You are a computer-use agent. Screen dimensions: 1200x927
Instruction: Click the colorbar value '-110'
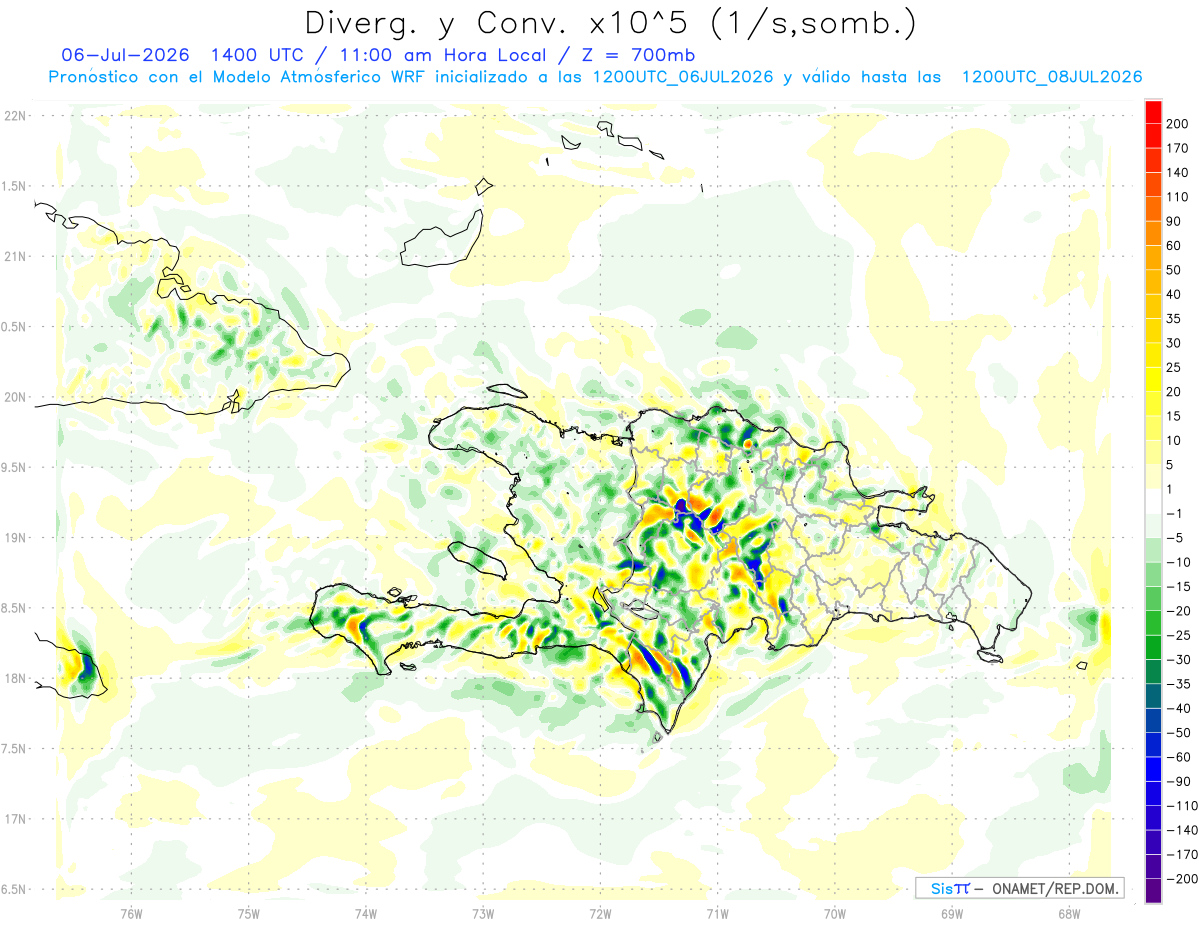1181,806
